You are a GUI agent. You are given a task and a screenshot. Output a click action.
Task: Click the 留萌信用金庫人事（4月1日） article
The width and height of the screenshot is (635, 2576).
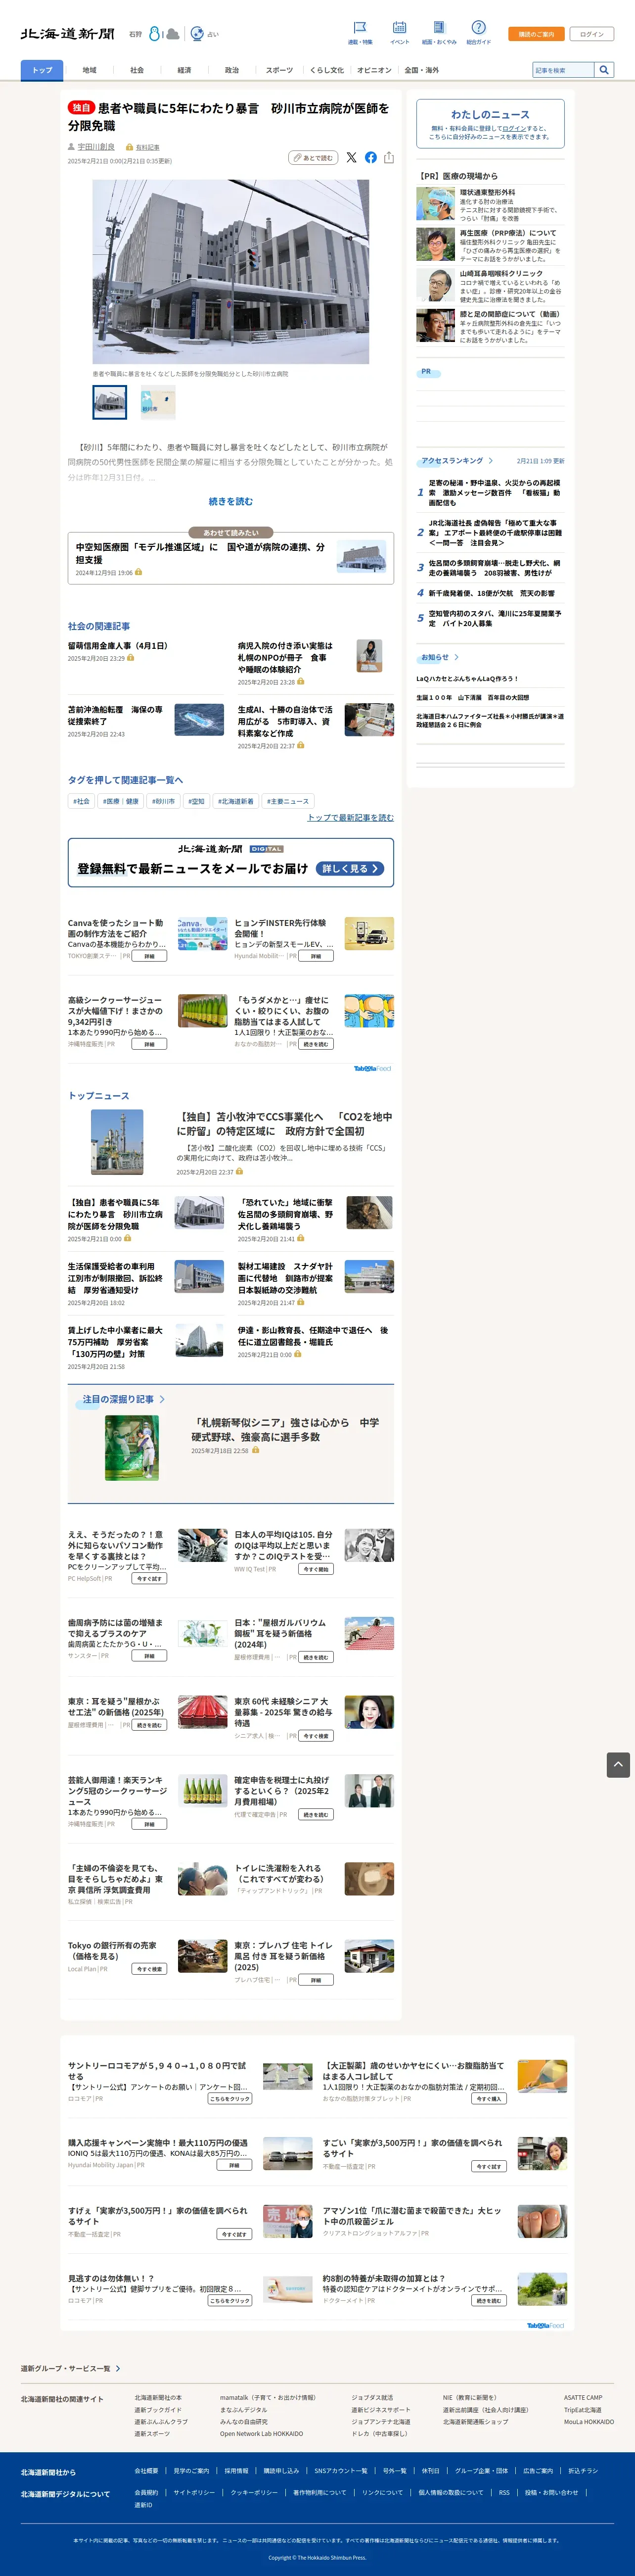[x=117, y=646]
